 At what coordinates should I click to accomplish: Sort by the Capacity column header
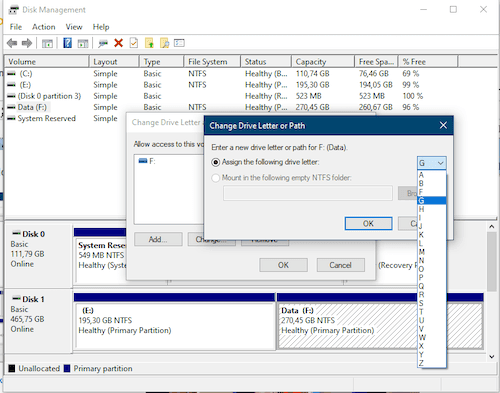323,62
